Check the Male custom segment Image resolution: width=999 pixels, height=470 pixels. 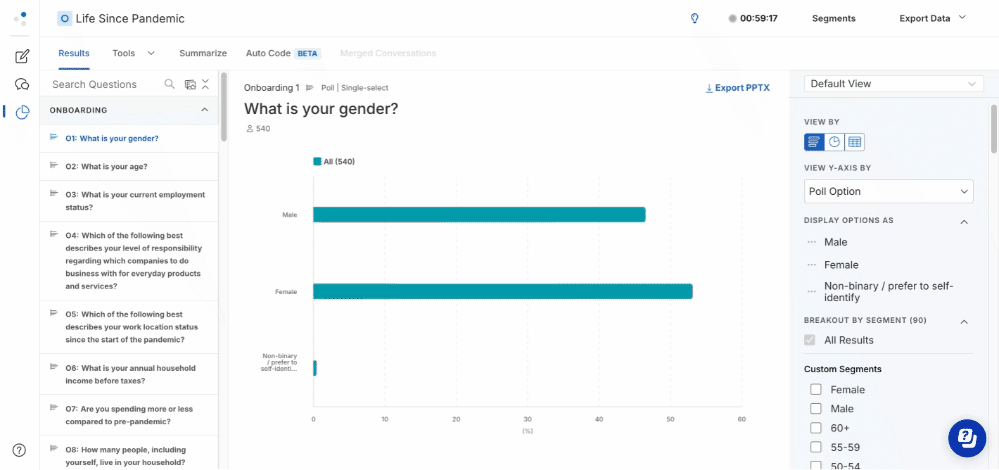[816, 409]
